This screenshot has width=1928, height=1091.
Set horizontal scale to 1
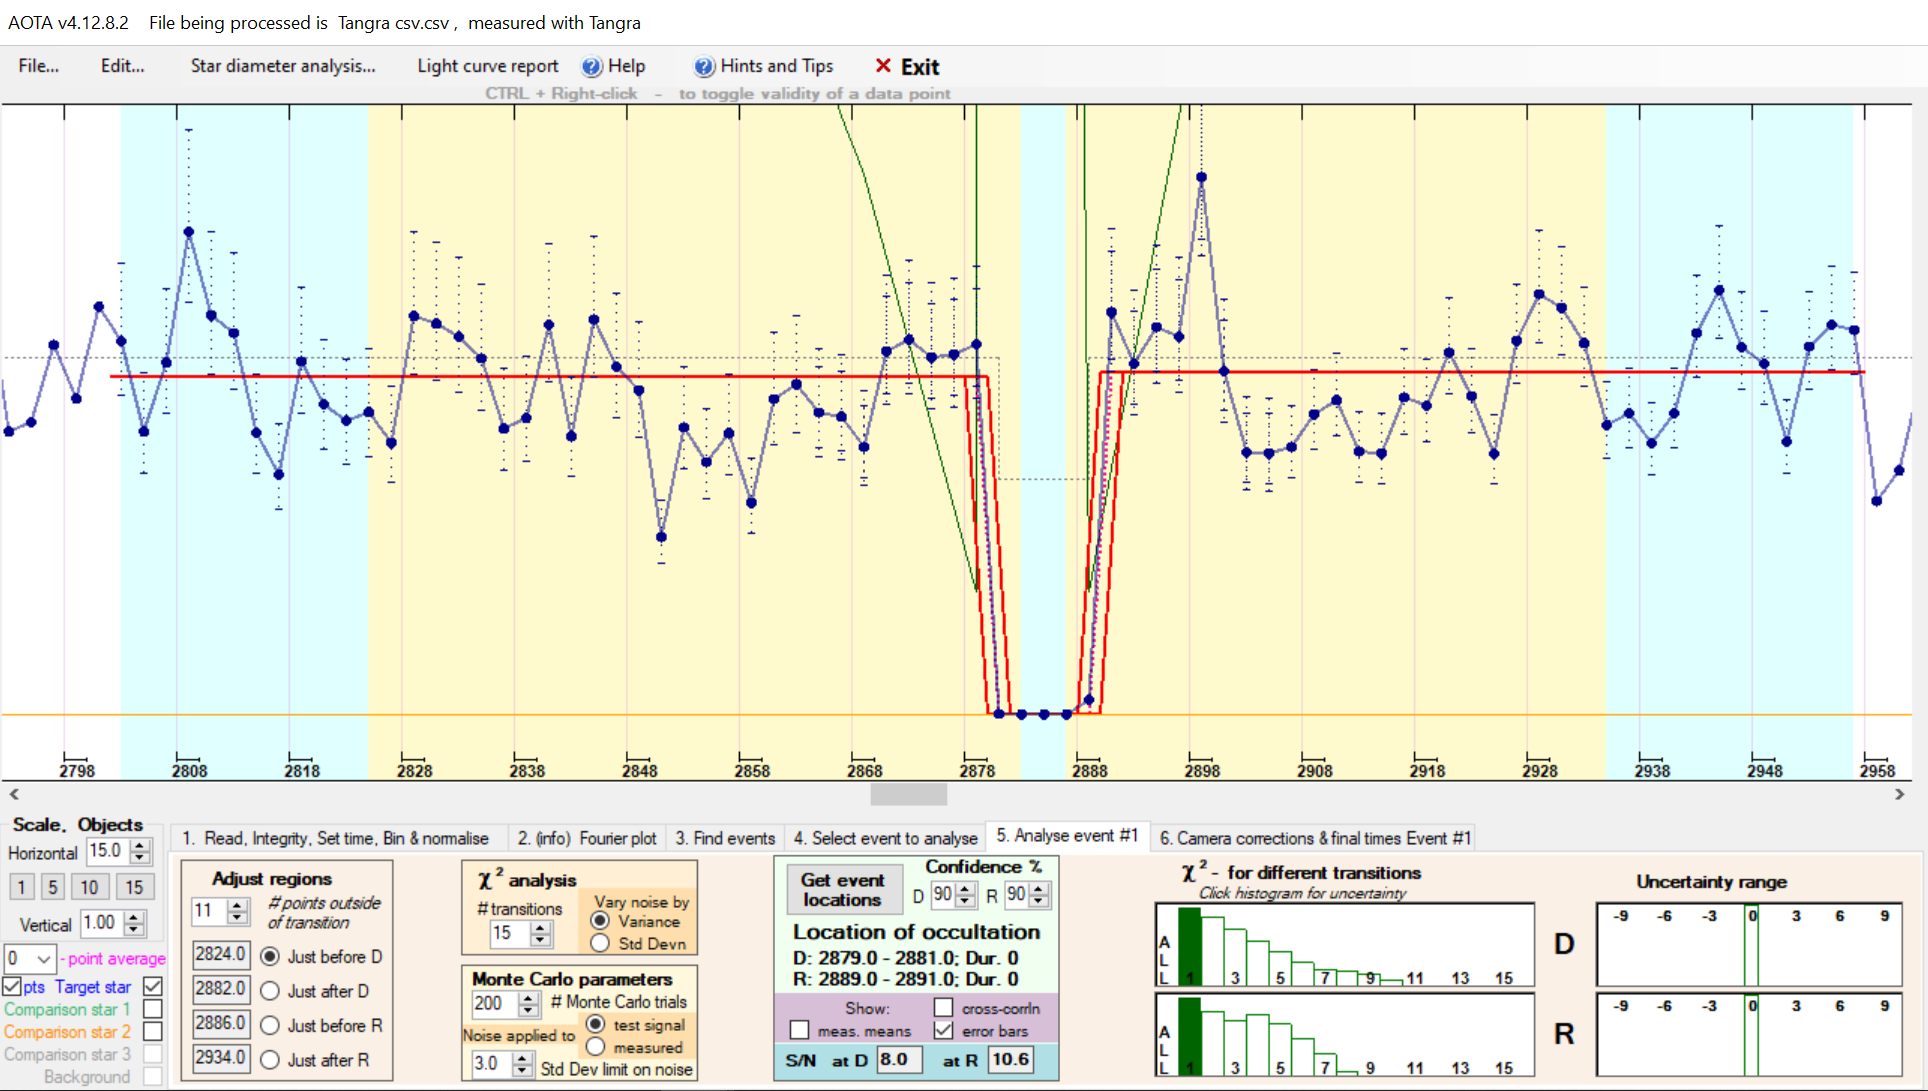pos(21,887)
